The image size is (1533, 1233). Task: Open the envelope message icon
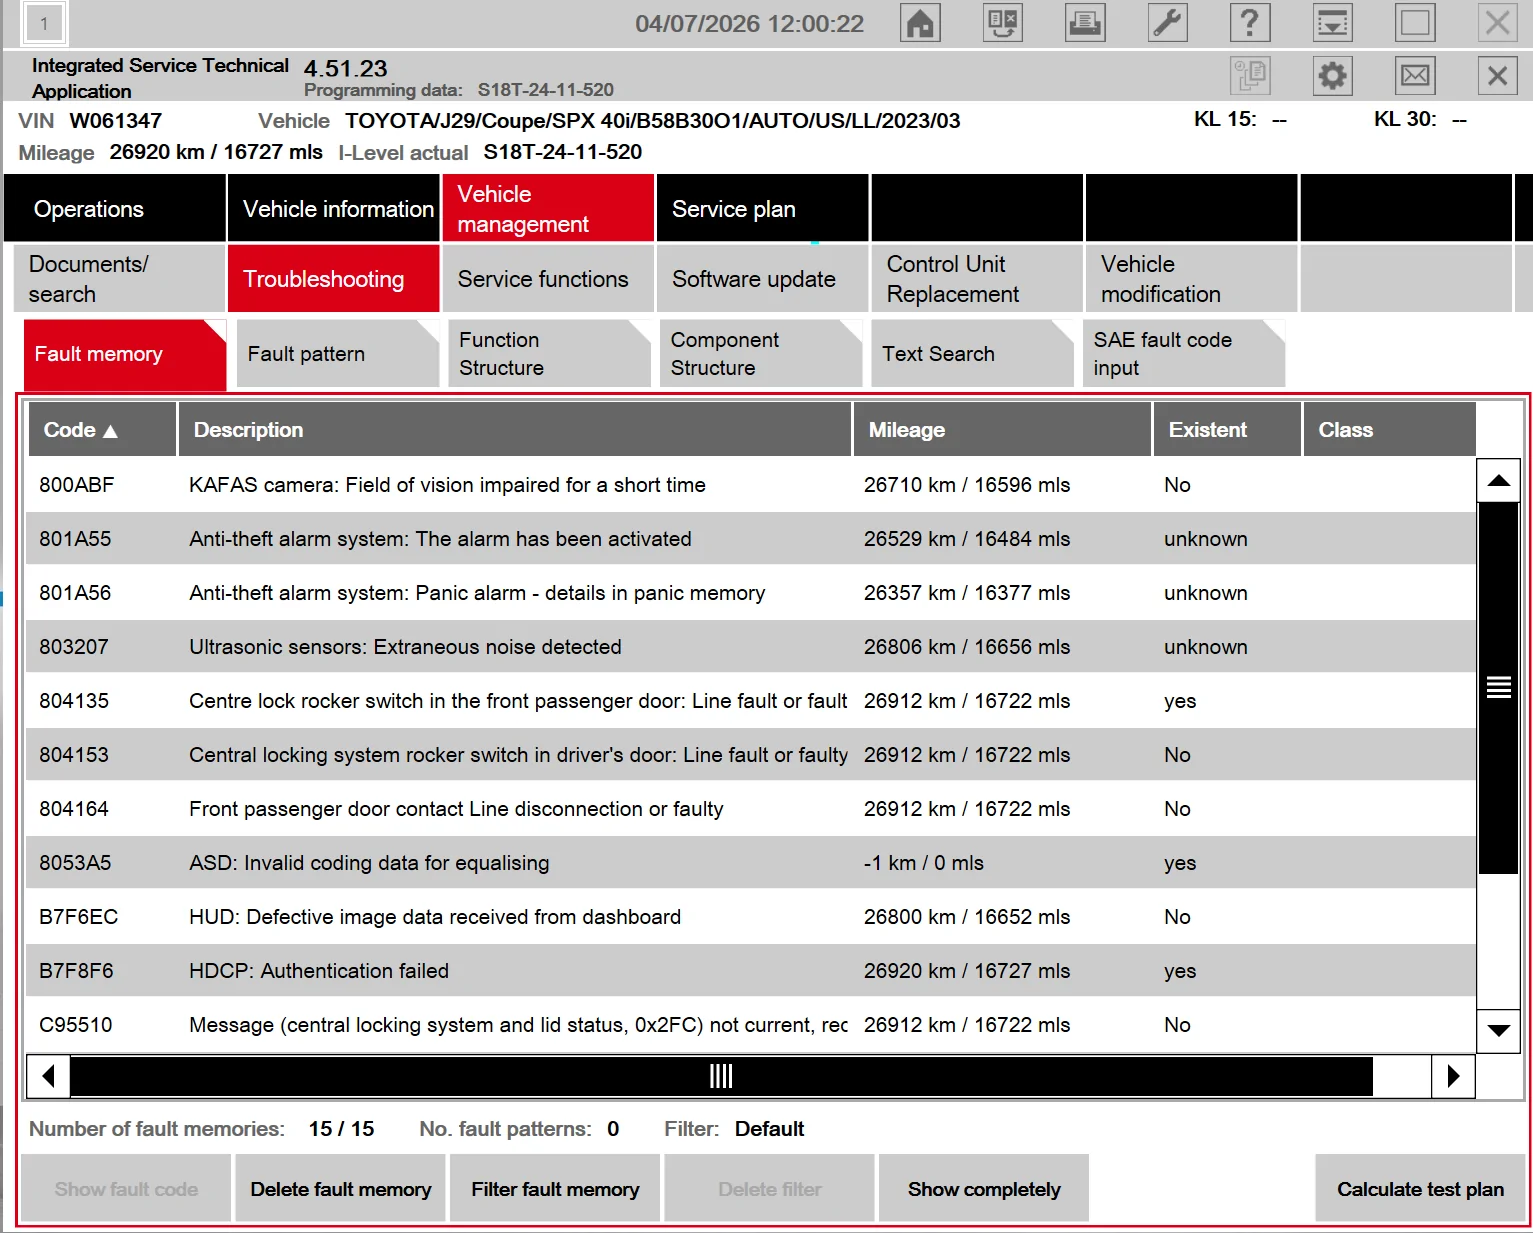[x=1415, y=75]
